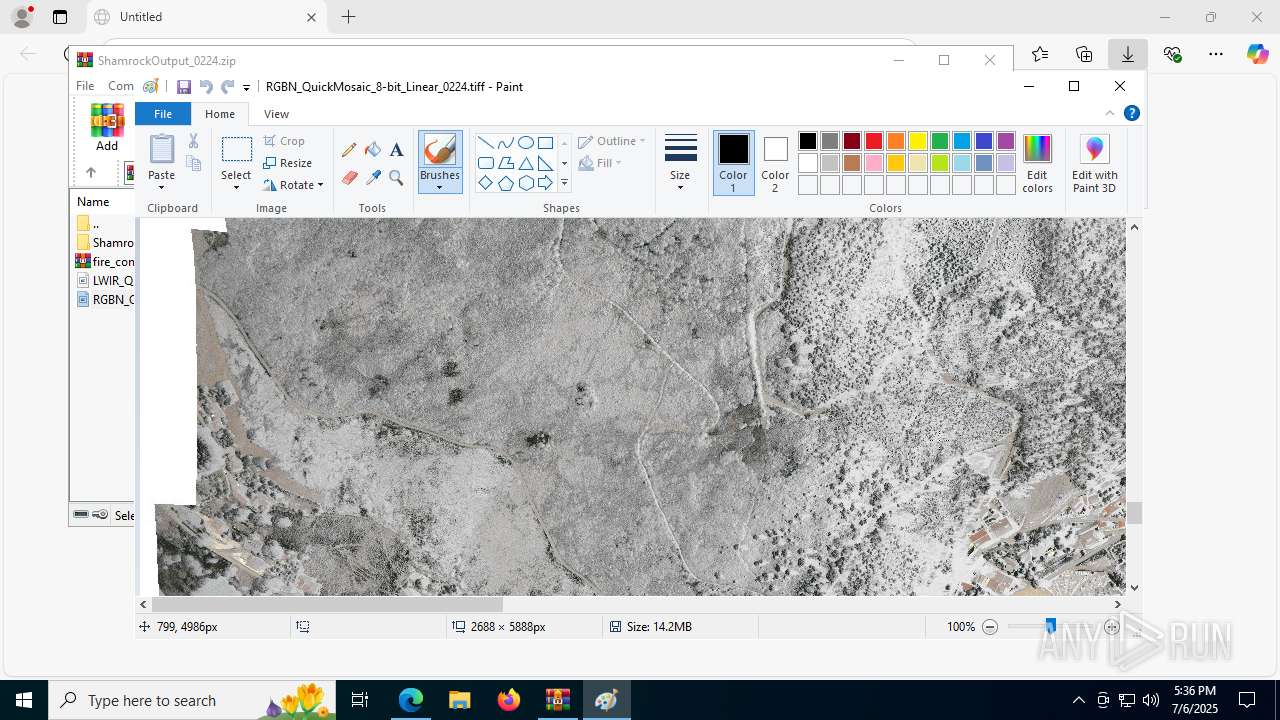Click the rectangular Select tool
1280x720 pixels.
coord(237,150)
